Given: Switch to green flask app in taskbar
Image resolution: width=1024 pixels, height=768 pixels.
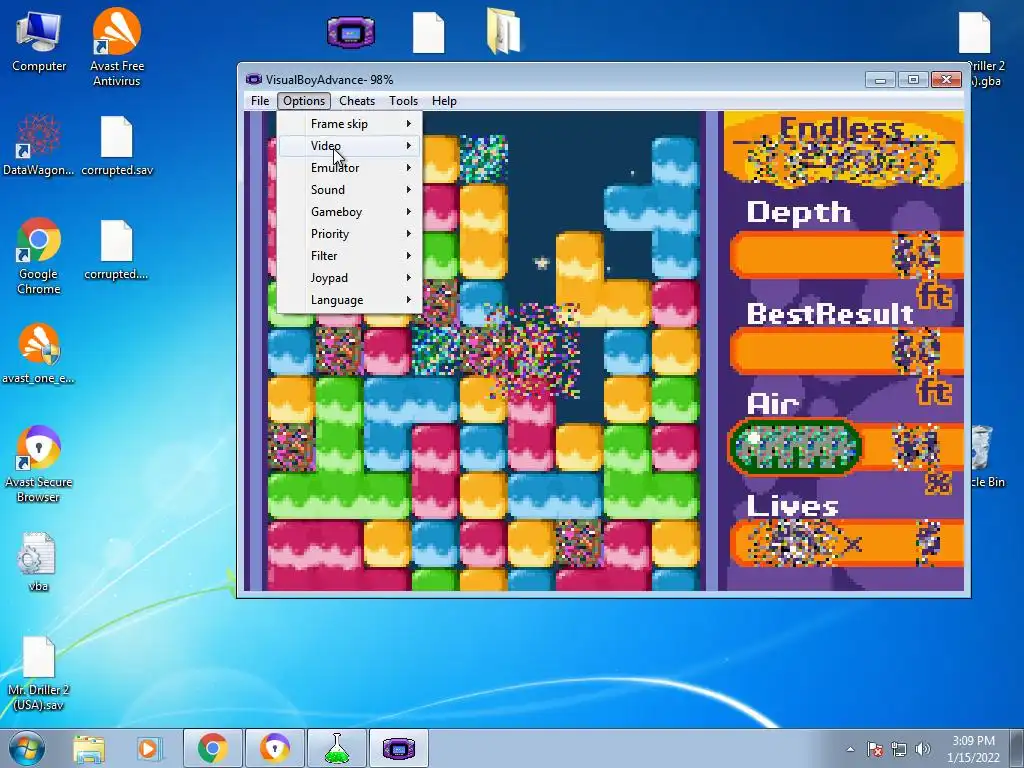Looking at the screenshot, I should [336, 748].
